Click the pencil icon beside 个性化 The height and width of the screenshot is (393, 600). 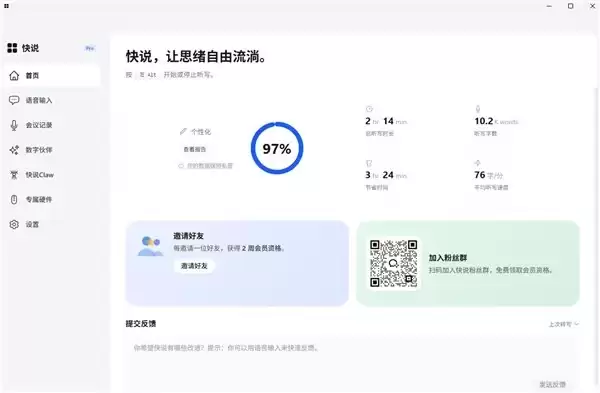tap(183, 132)
